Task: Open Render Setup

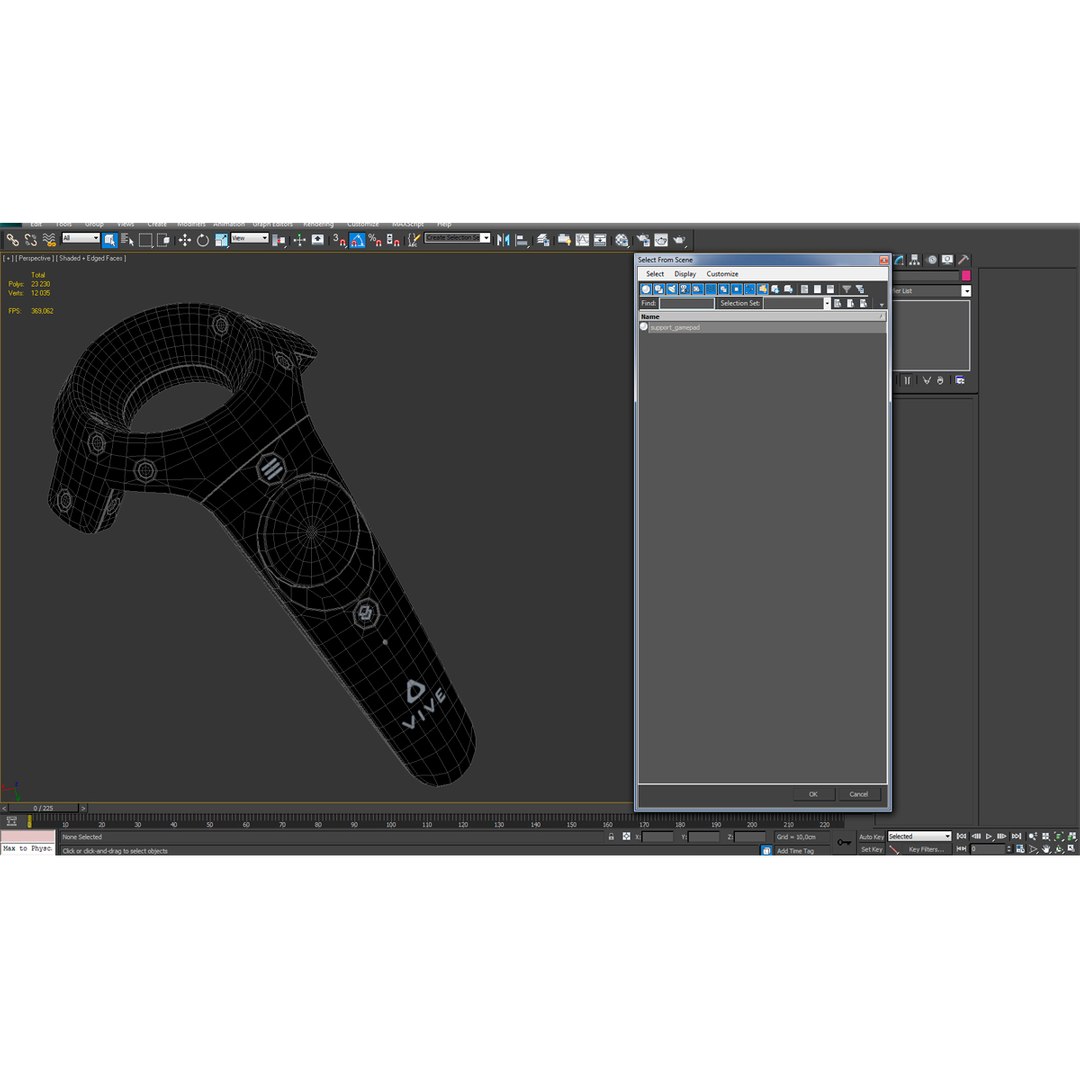Action: coord(643,240)
